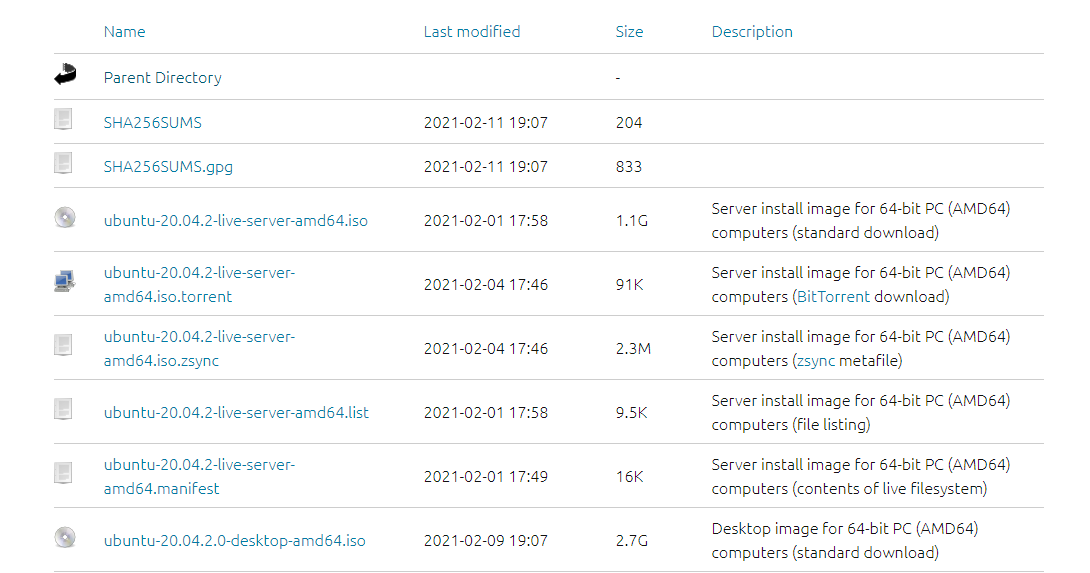Click the file icon for the amd64.manifest row
This screenshot has height=573, width=1090.
pos(63,473)
